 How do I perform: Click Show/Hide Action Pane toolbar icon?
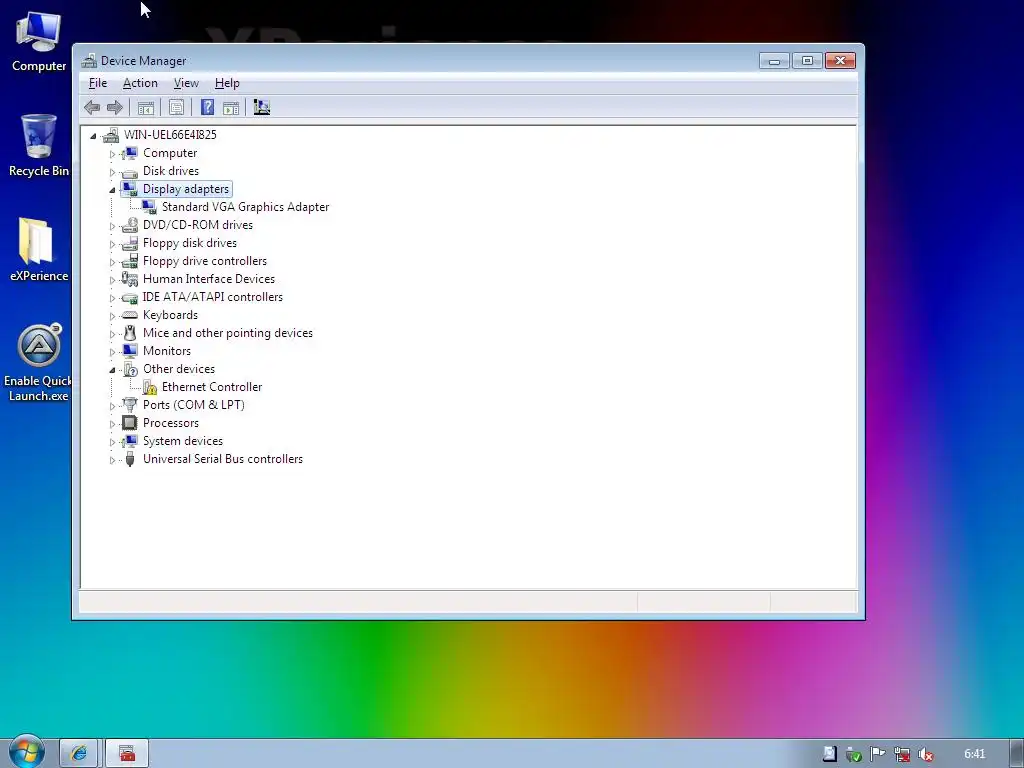click(x=231, y=108)
